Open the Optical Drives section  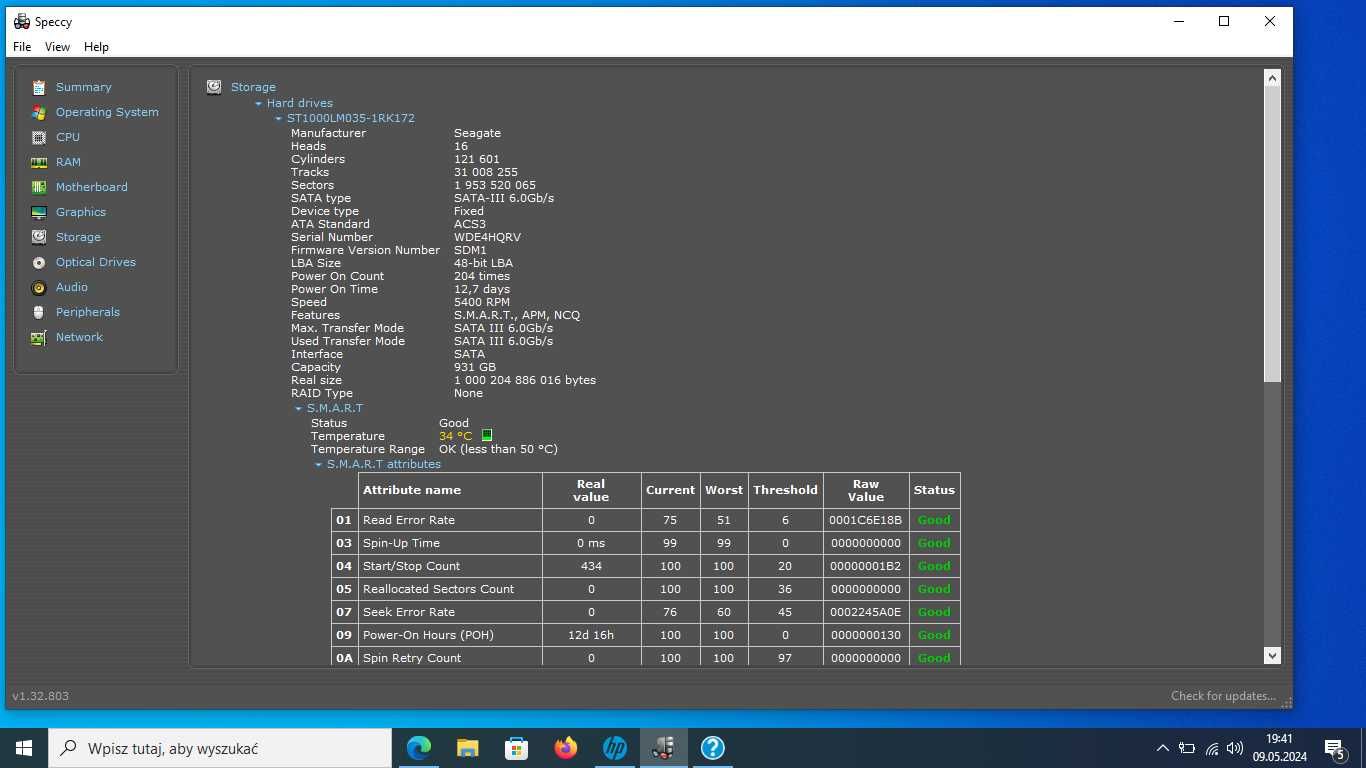[x=95, y=262]
